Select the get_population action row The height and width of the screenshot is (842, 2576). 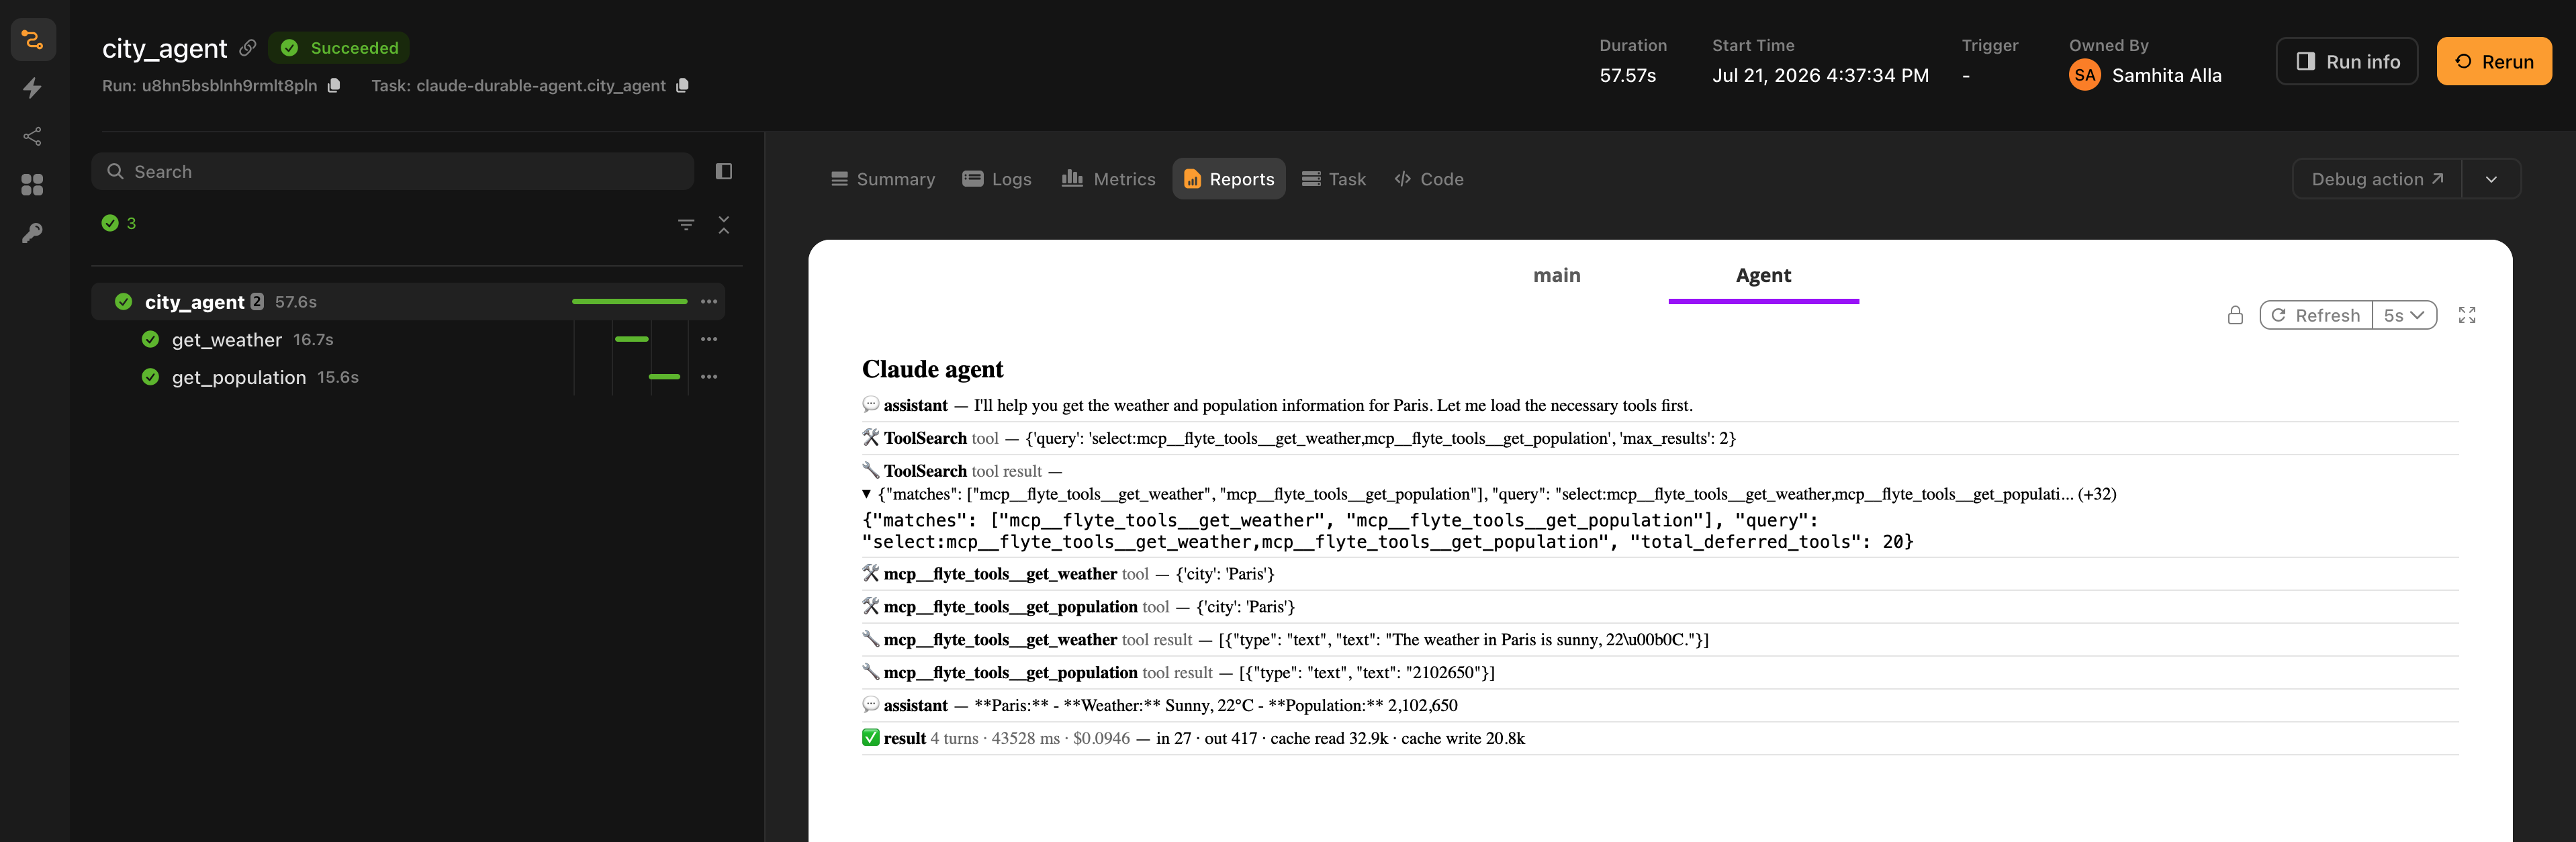[408, 377]
